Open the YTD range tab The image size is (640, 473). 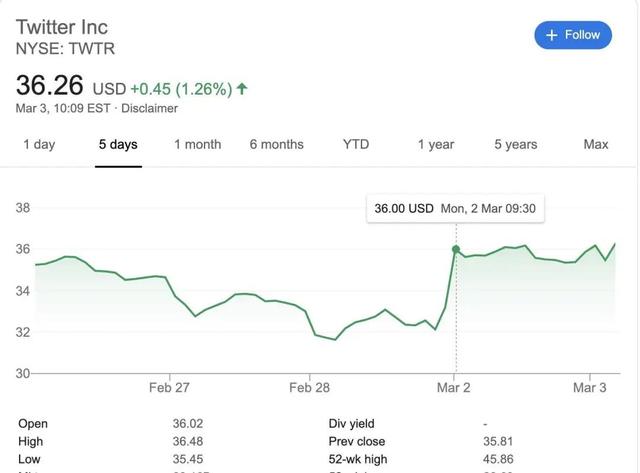tap(356, 144)
